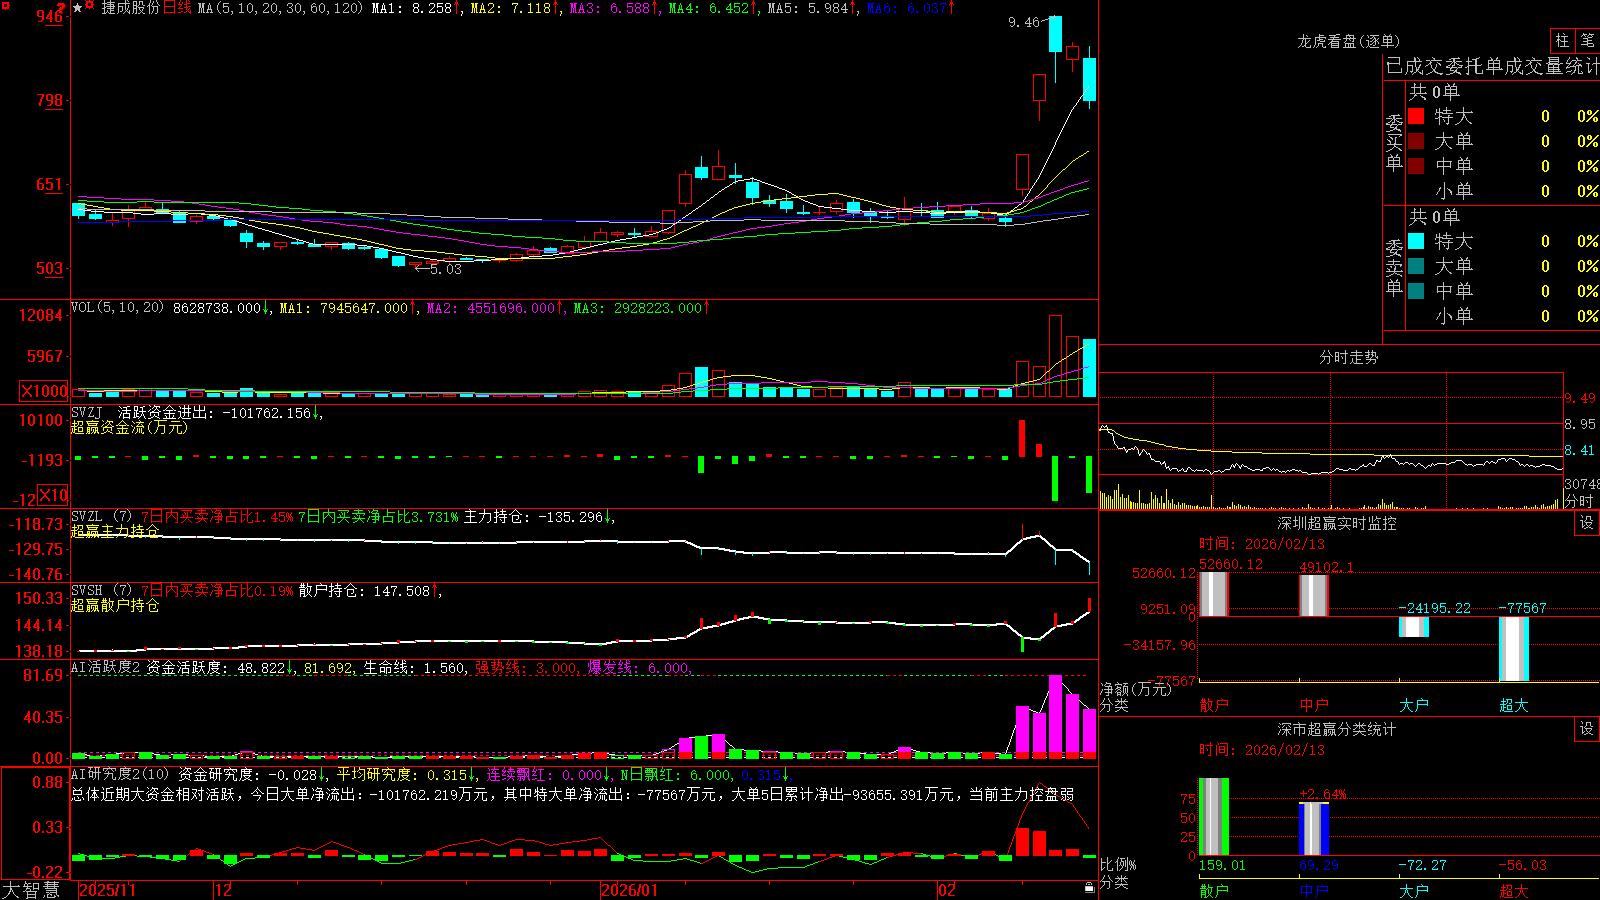Click the 委卖单 section label
Viewport: 1600px width, 900px height.
pos(1394,267)
